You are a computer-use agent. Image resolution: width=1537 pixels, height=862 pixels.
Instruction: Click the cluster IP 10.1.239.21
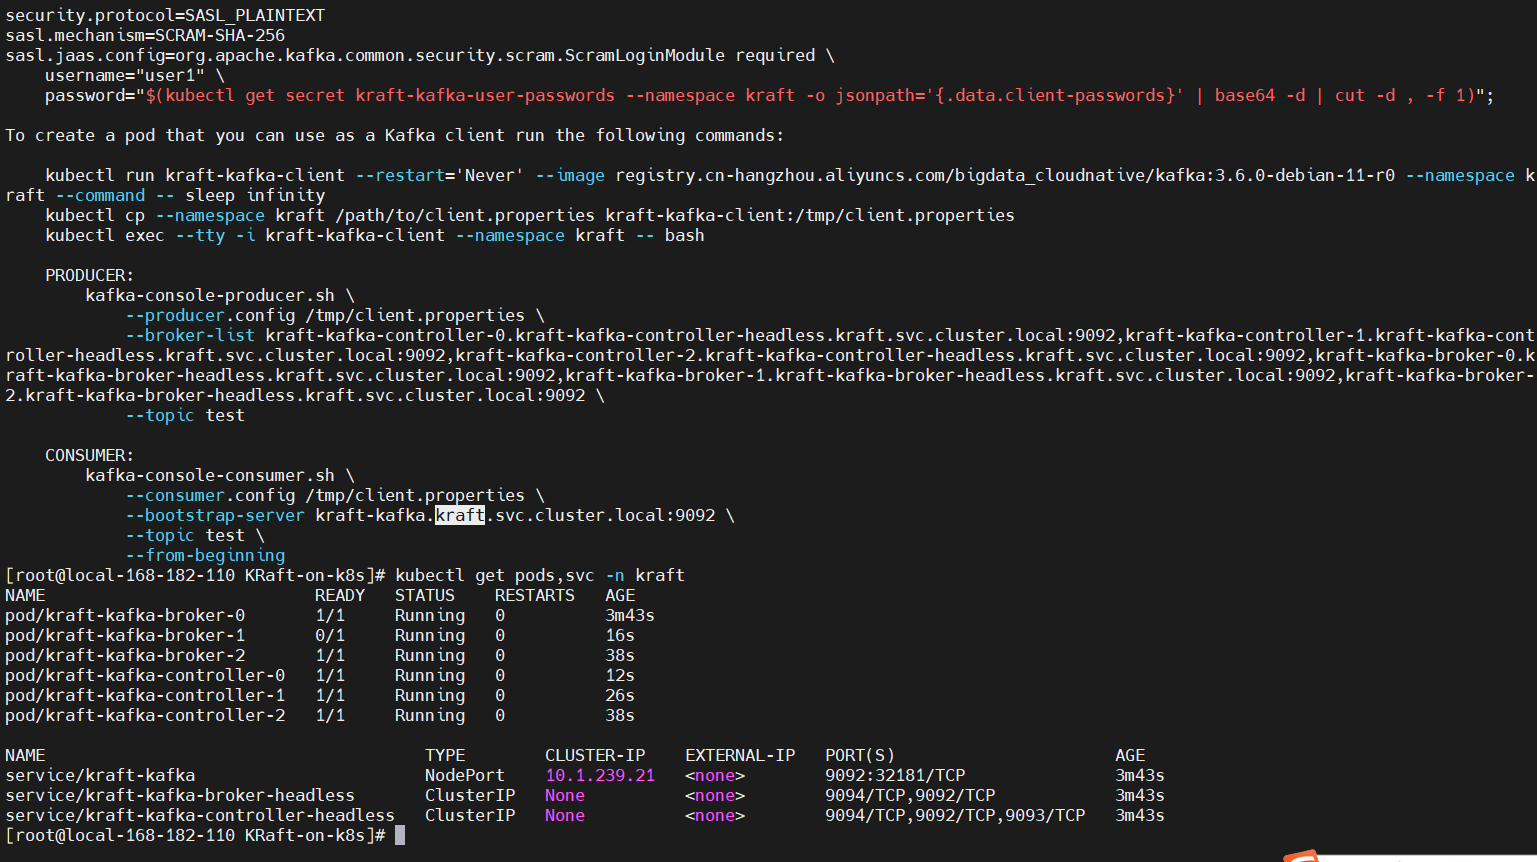[x=600, y=776]
